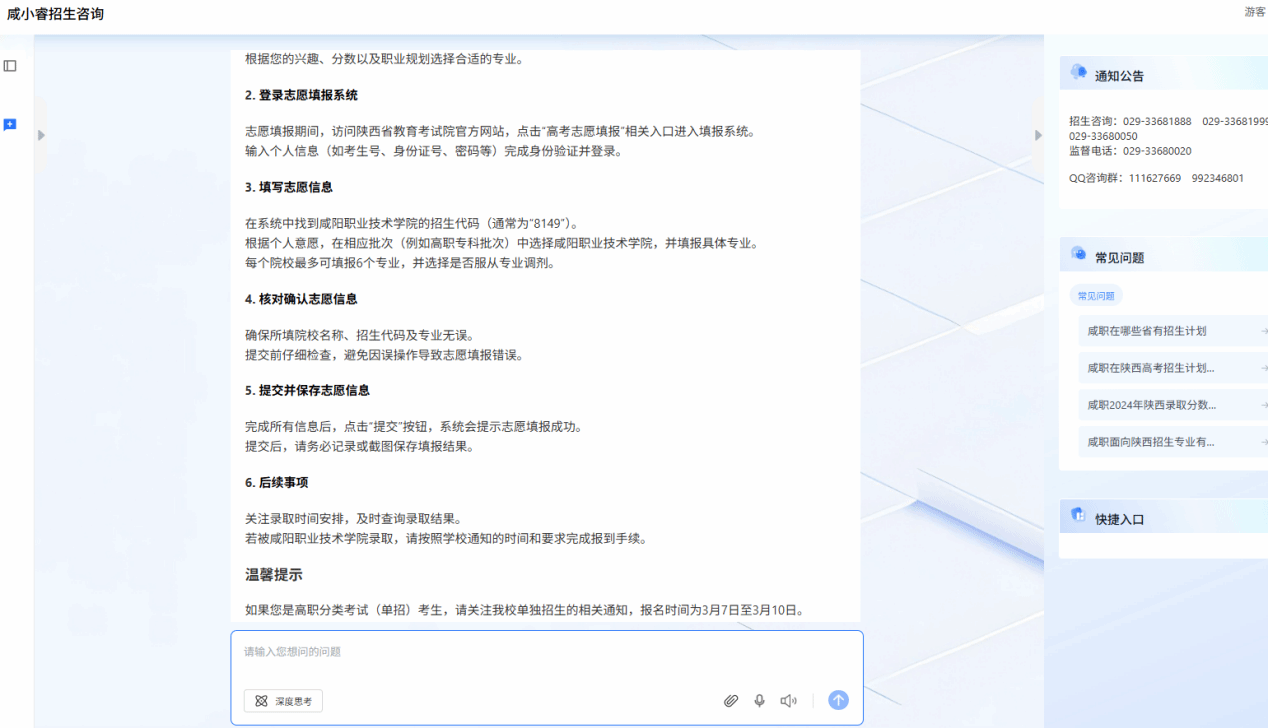Open the question 咸职在哪些省有招生计划
1268x728 pixels.
coord(1173,331)
